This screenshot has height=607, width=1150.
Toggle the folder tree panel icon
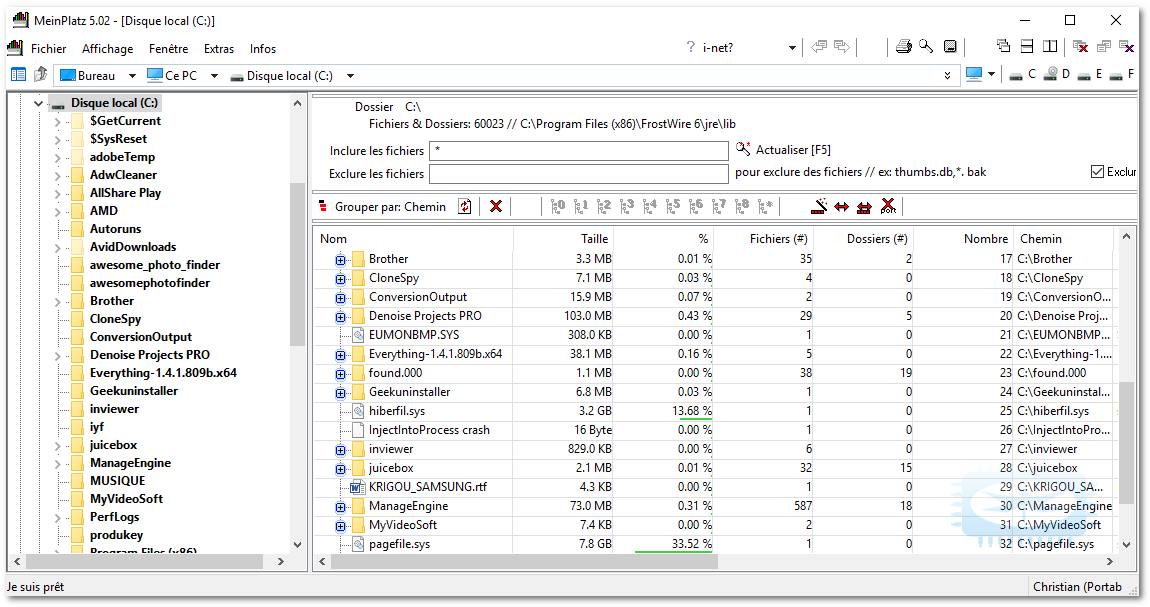[x=18, y=75]
